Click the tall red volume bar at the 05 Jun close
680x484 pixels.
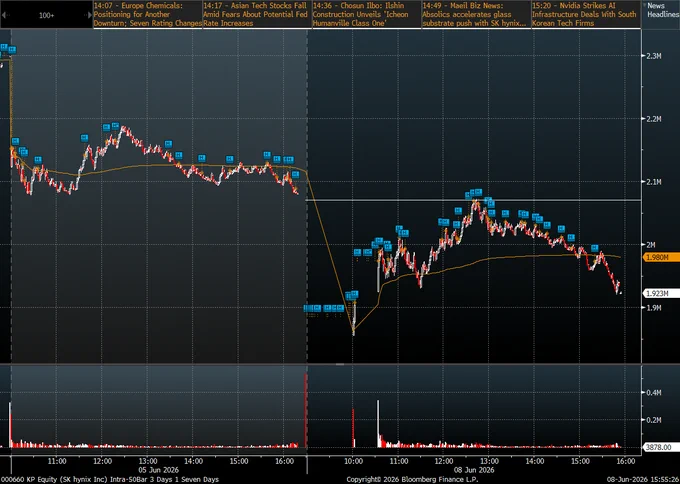coord(306,411)
